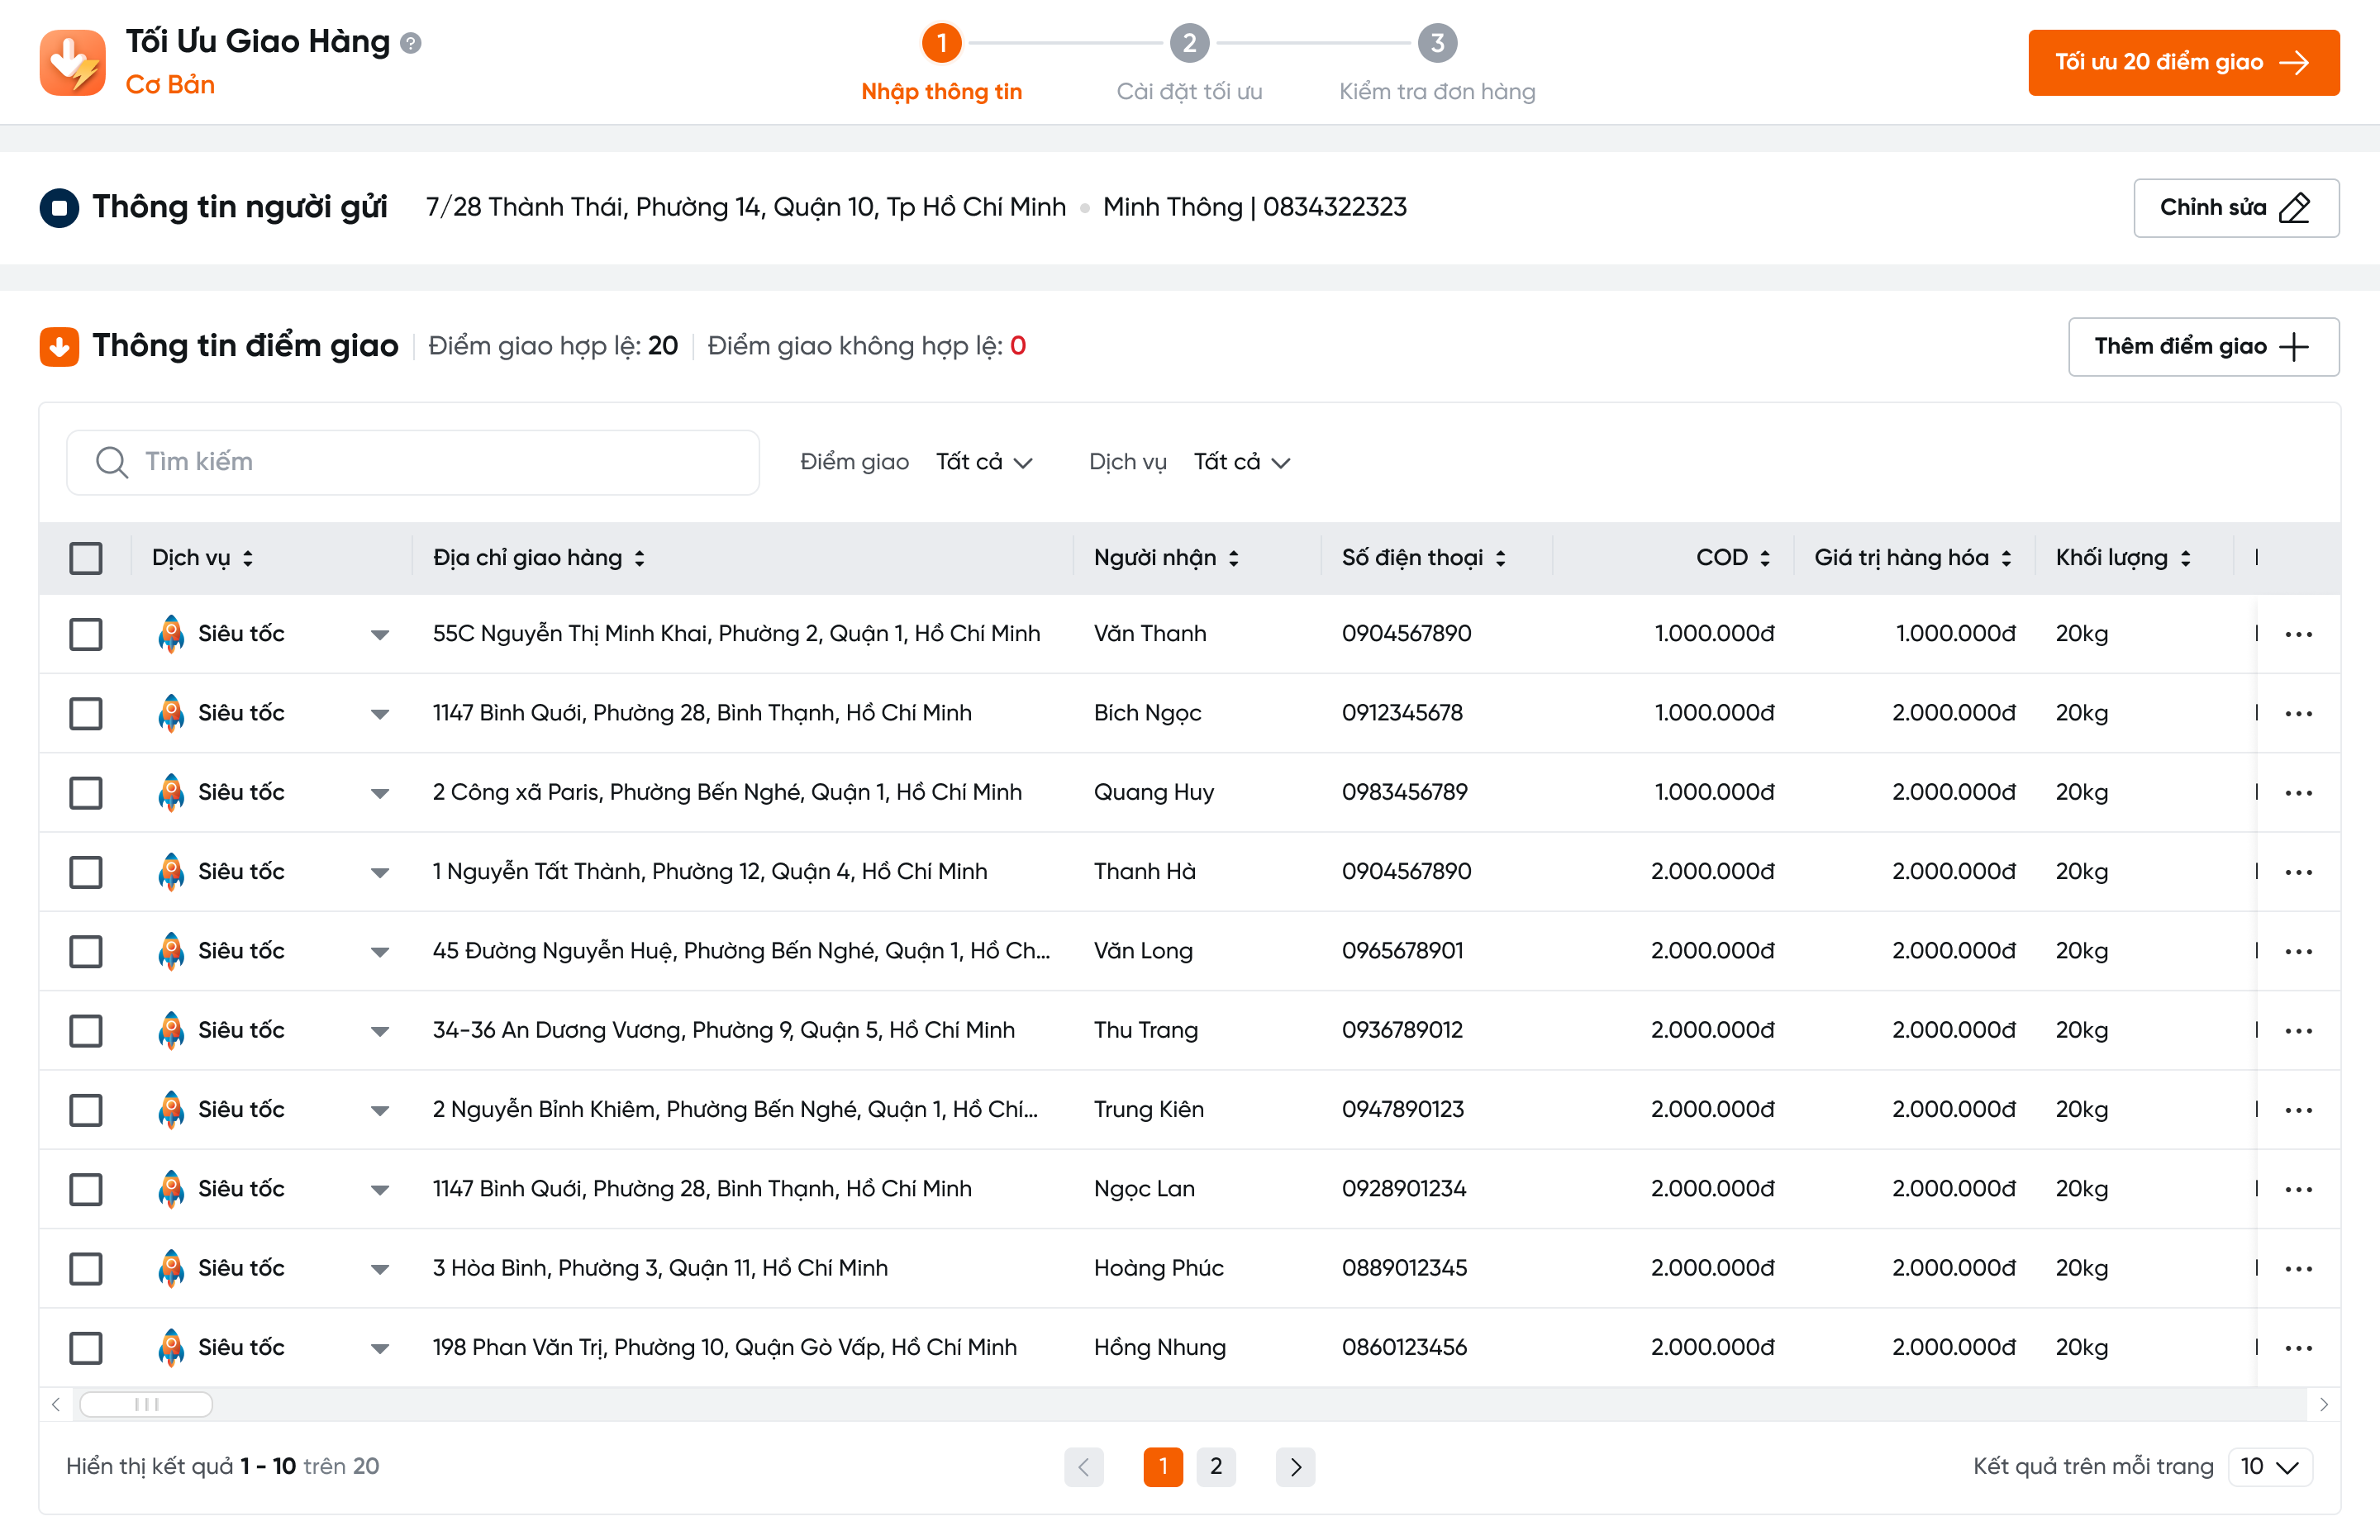Open the Tất cả dropdown for Điểm giao
Image resolution: width=2380 pixels, height=1540 pixels.
[x=985, y=462]
